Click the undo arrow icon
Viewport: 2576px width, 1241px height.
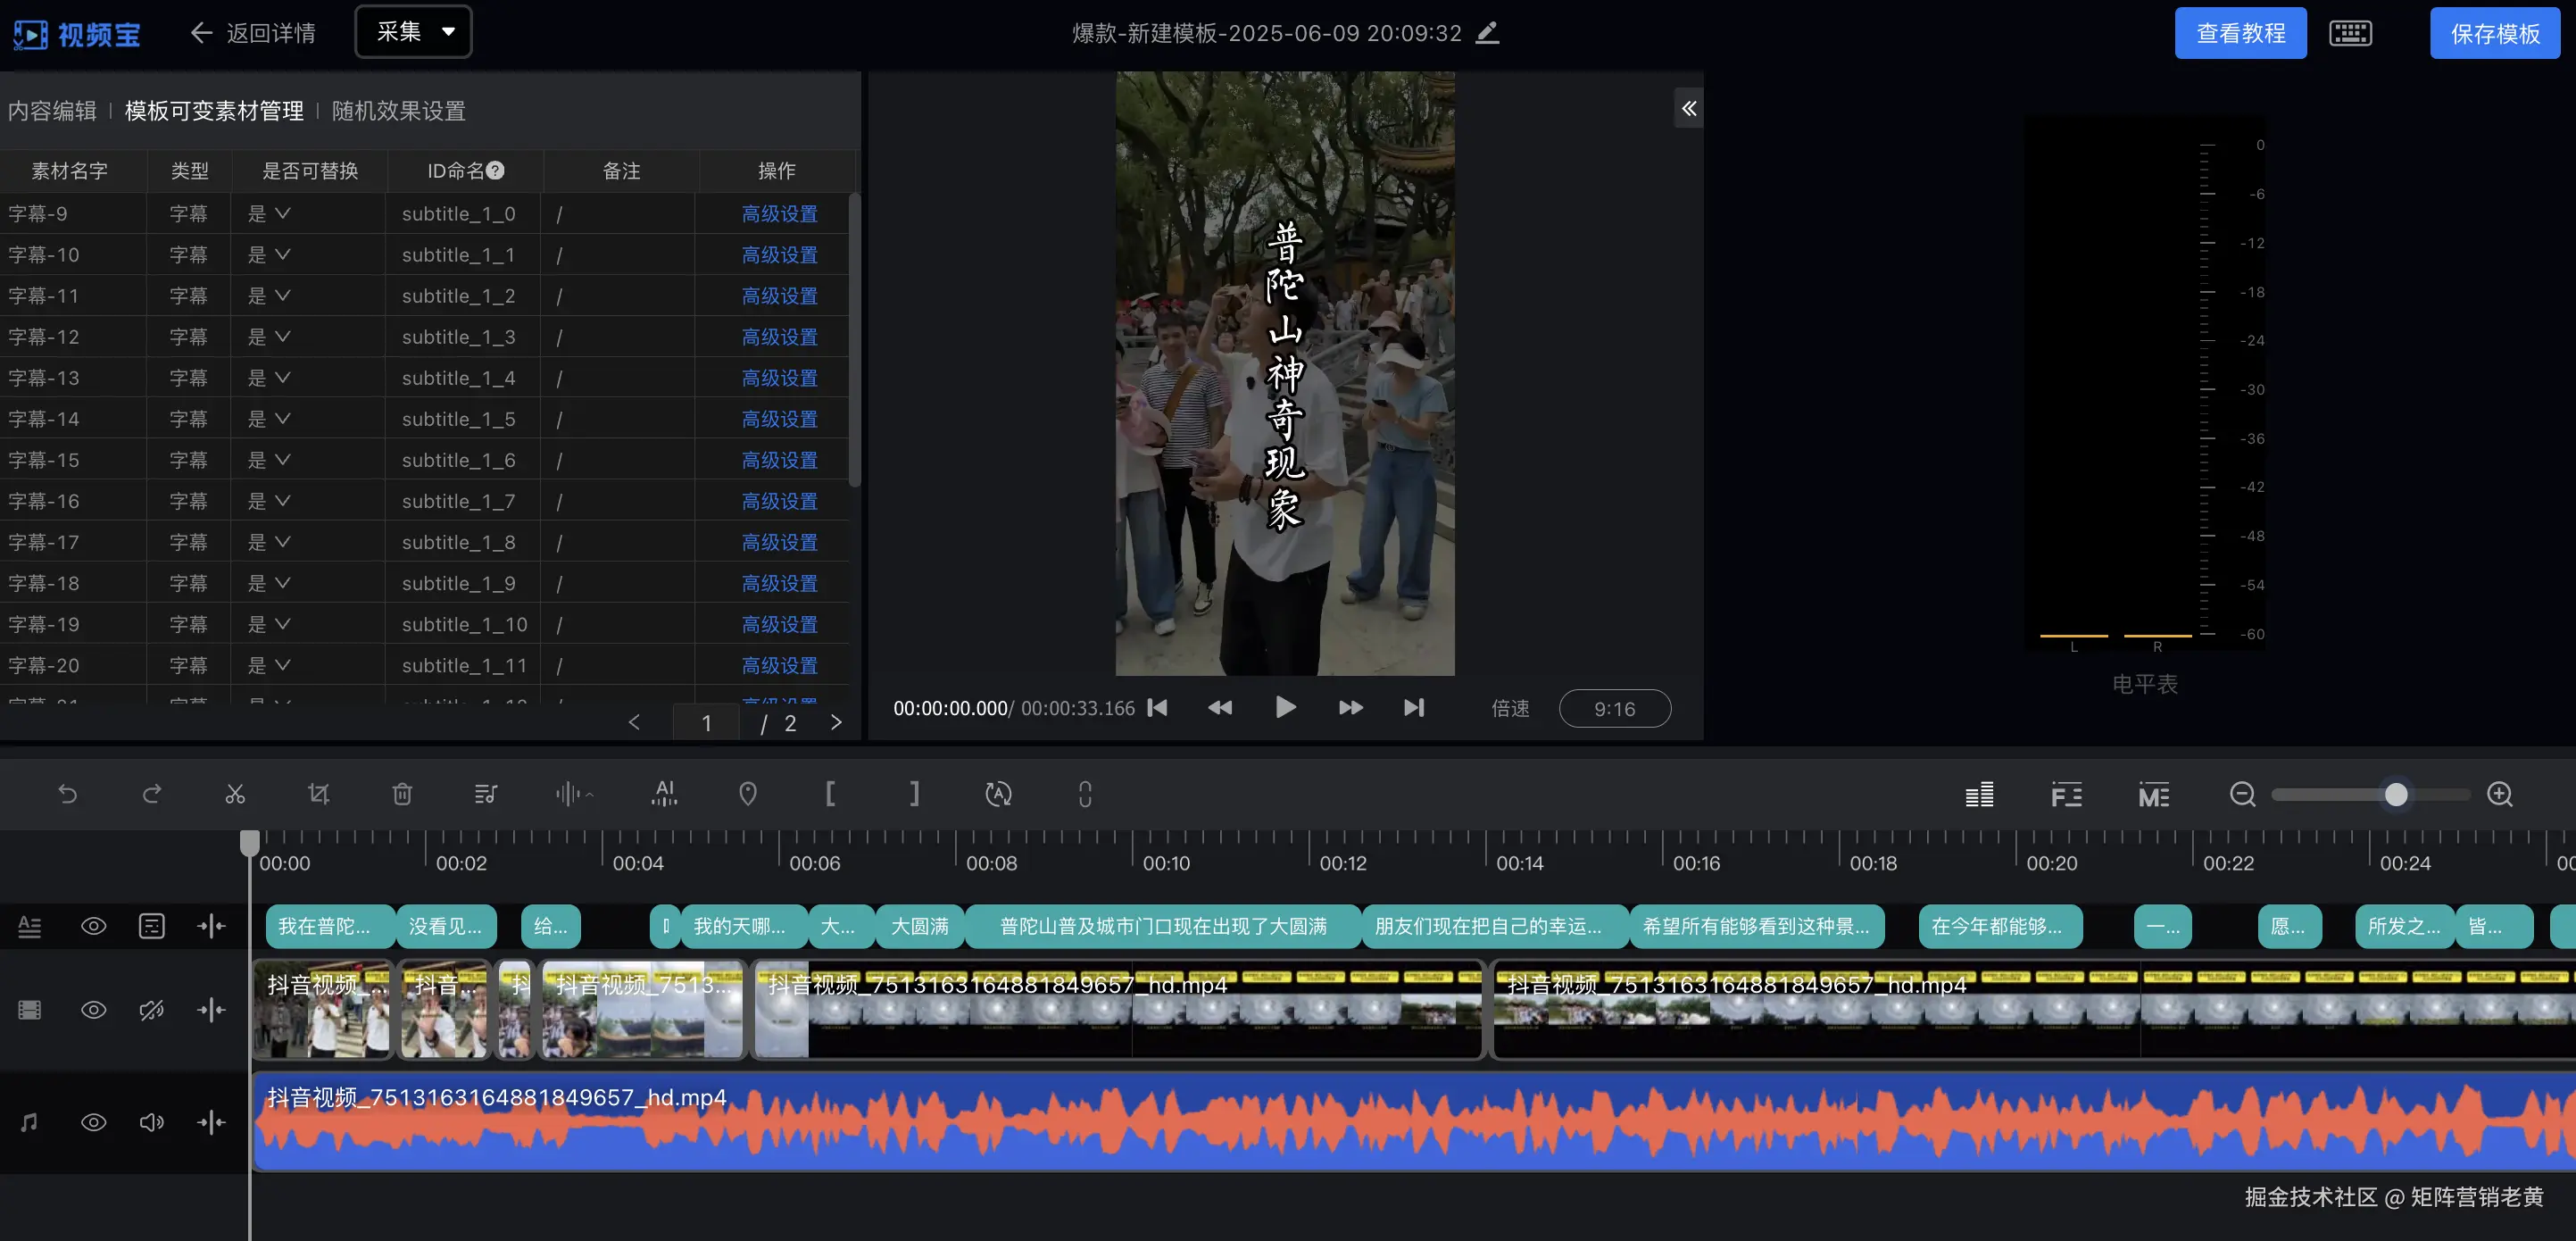click(x=68, y=794)
